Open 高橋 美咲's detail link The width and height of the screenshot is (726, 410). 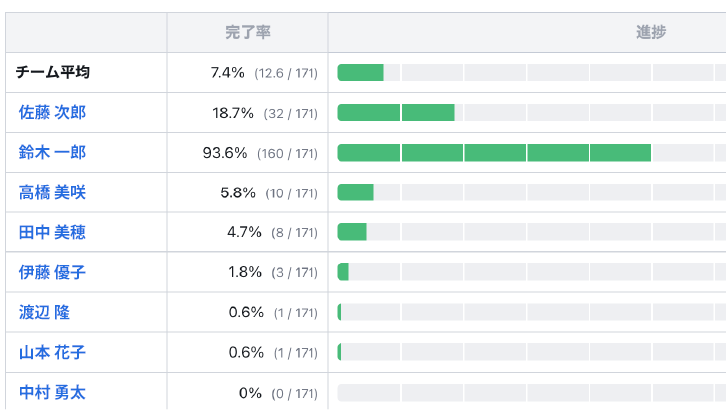coord(52,193)
